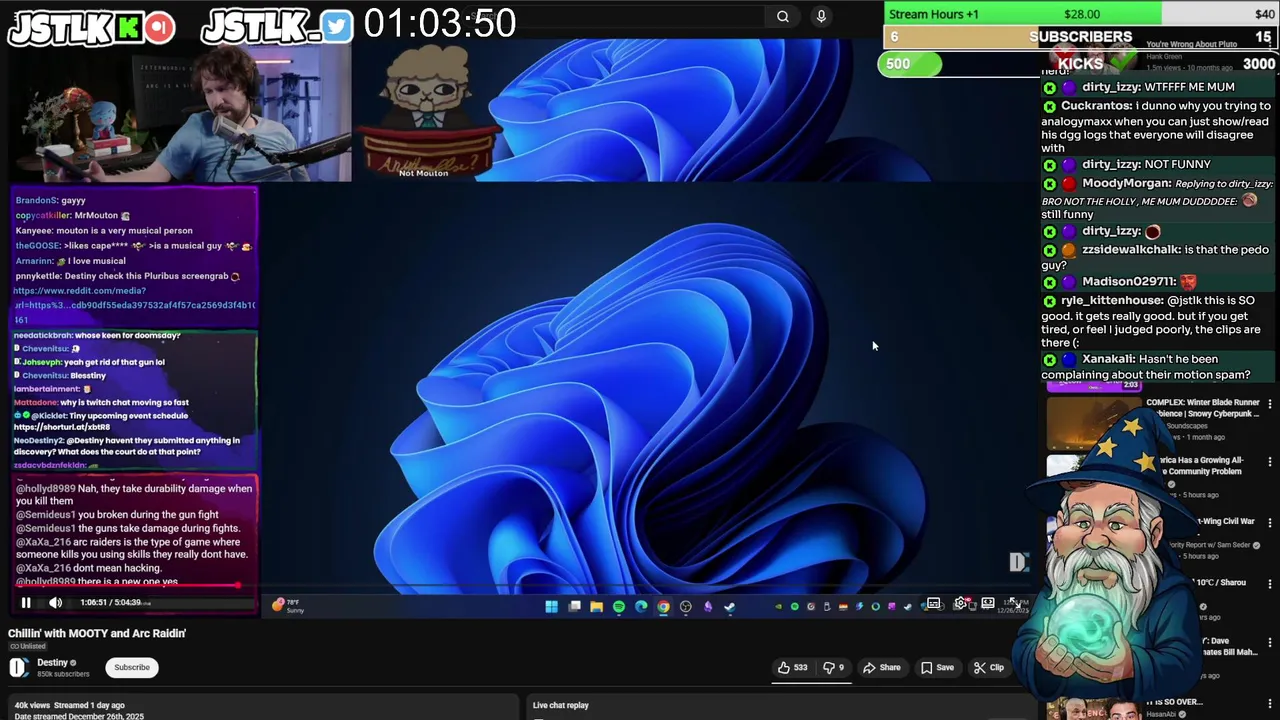Open Spotify in the streamed taskbar

click(x=619, y=606)
